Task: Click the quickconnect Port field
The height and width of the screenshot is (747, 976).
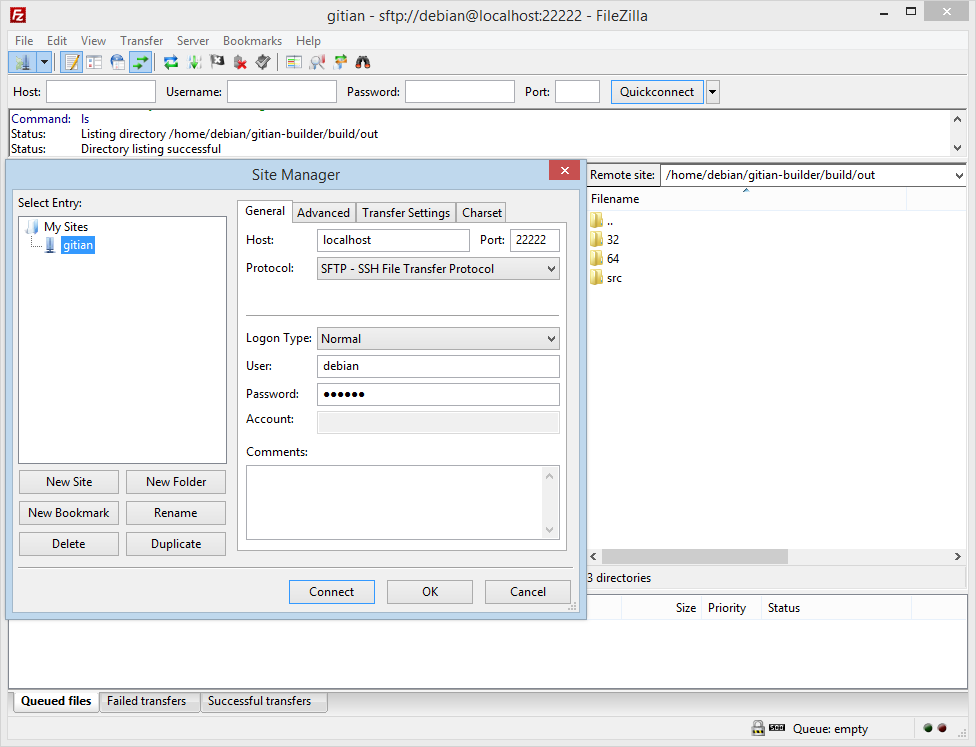Action: click(578, 92)
